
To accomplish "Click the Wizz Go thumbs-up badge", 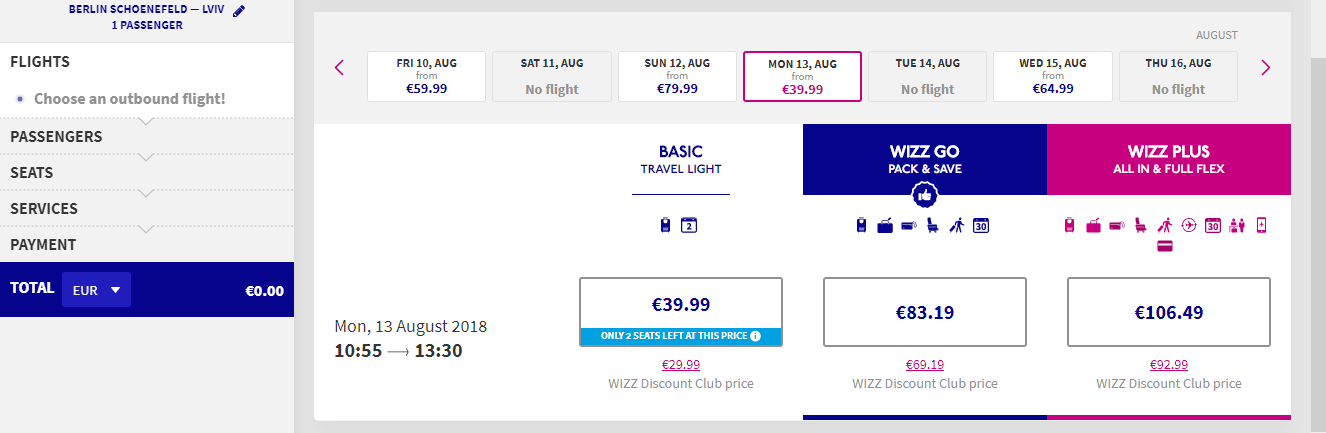I will tap(925, 194).
